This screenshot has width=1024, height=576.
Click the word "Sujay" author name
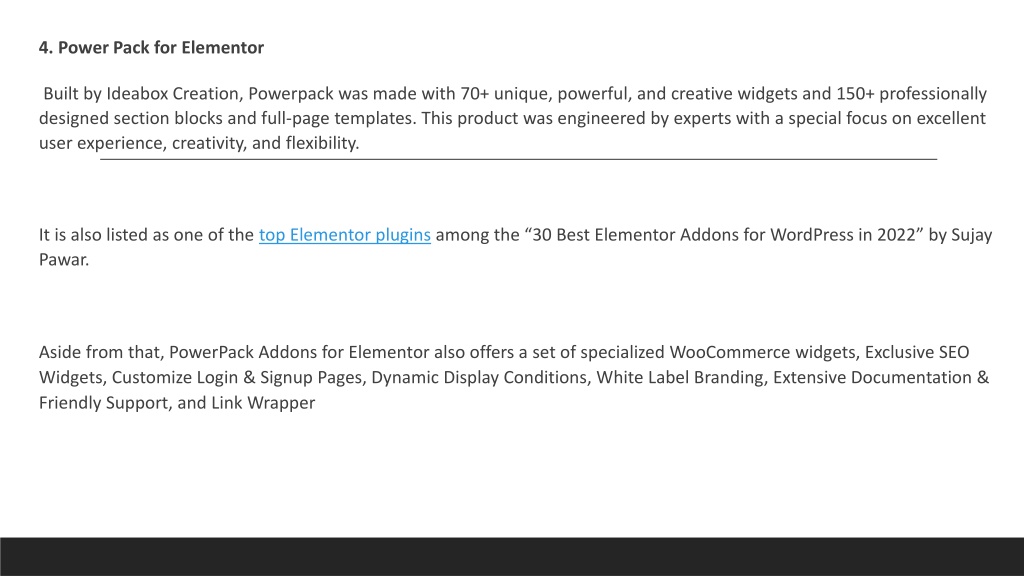tap(972, 234)
